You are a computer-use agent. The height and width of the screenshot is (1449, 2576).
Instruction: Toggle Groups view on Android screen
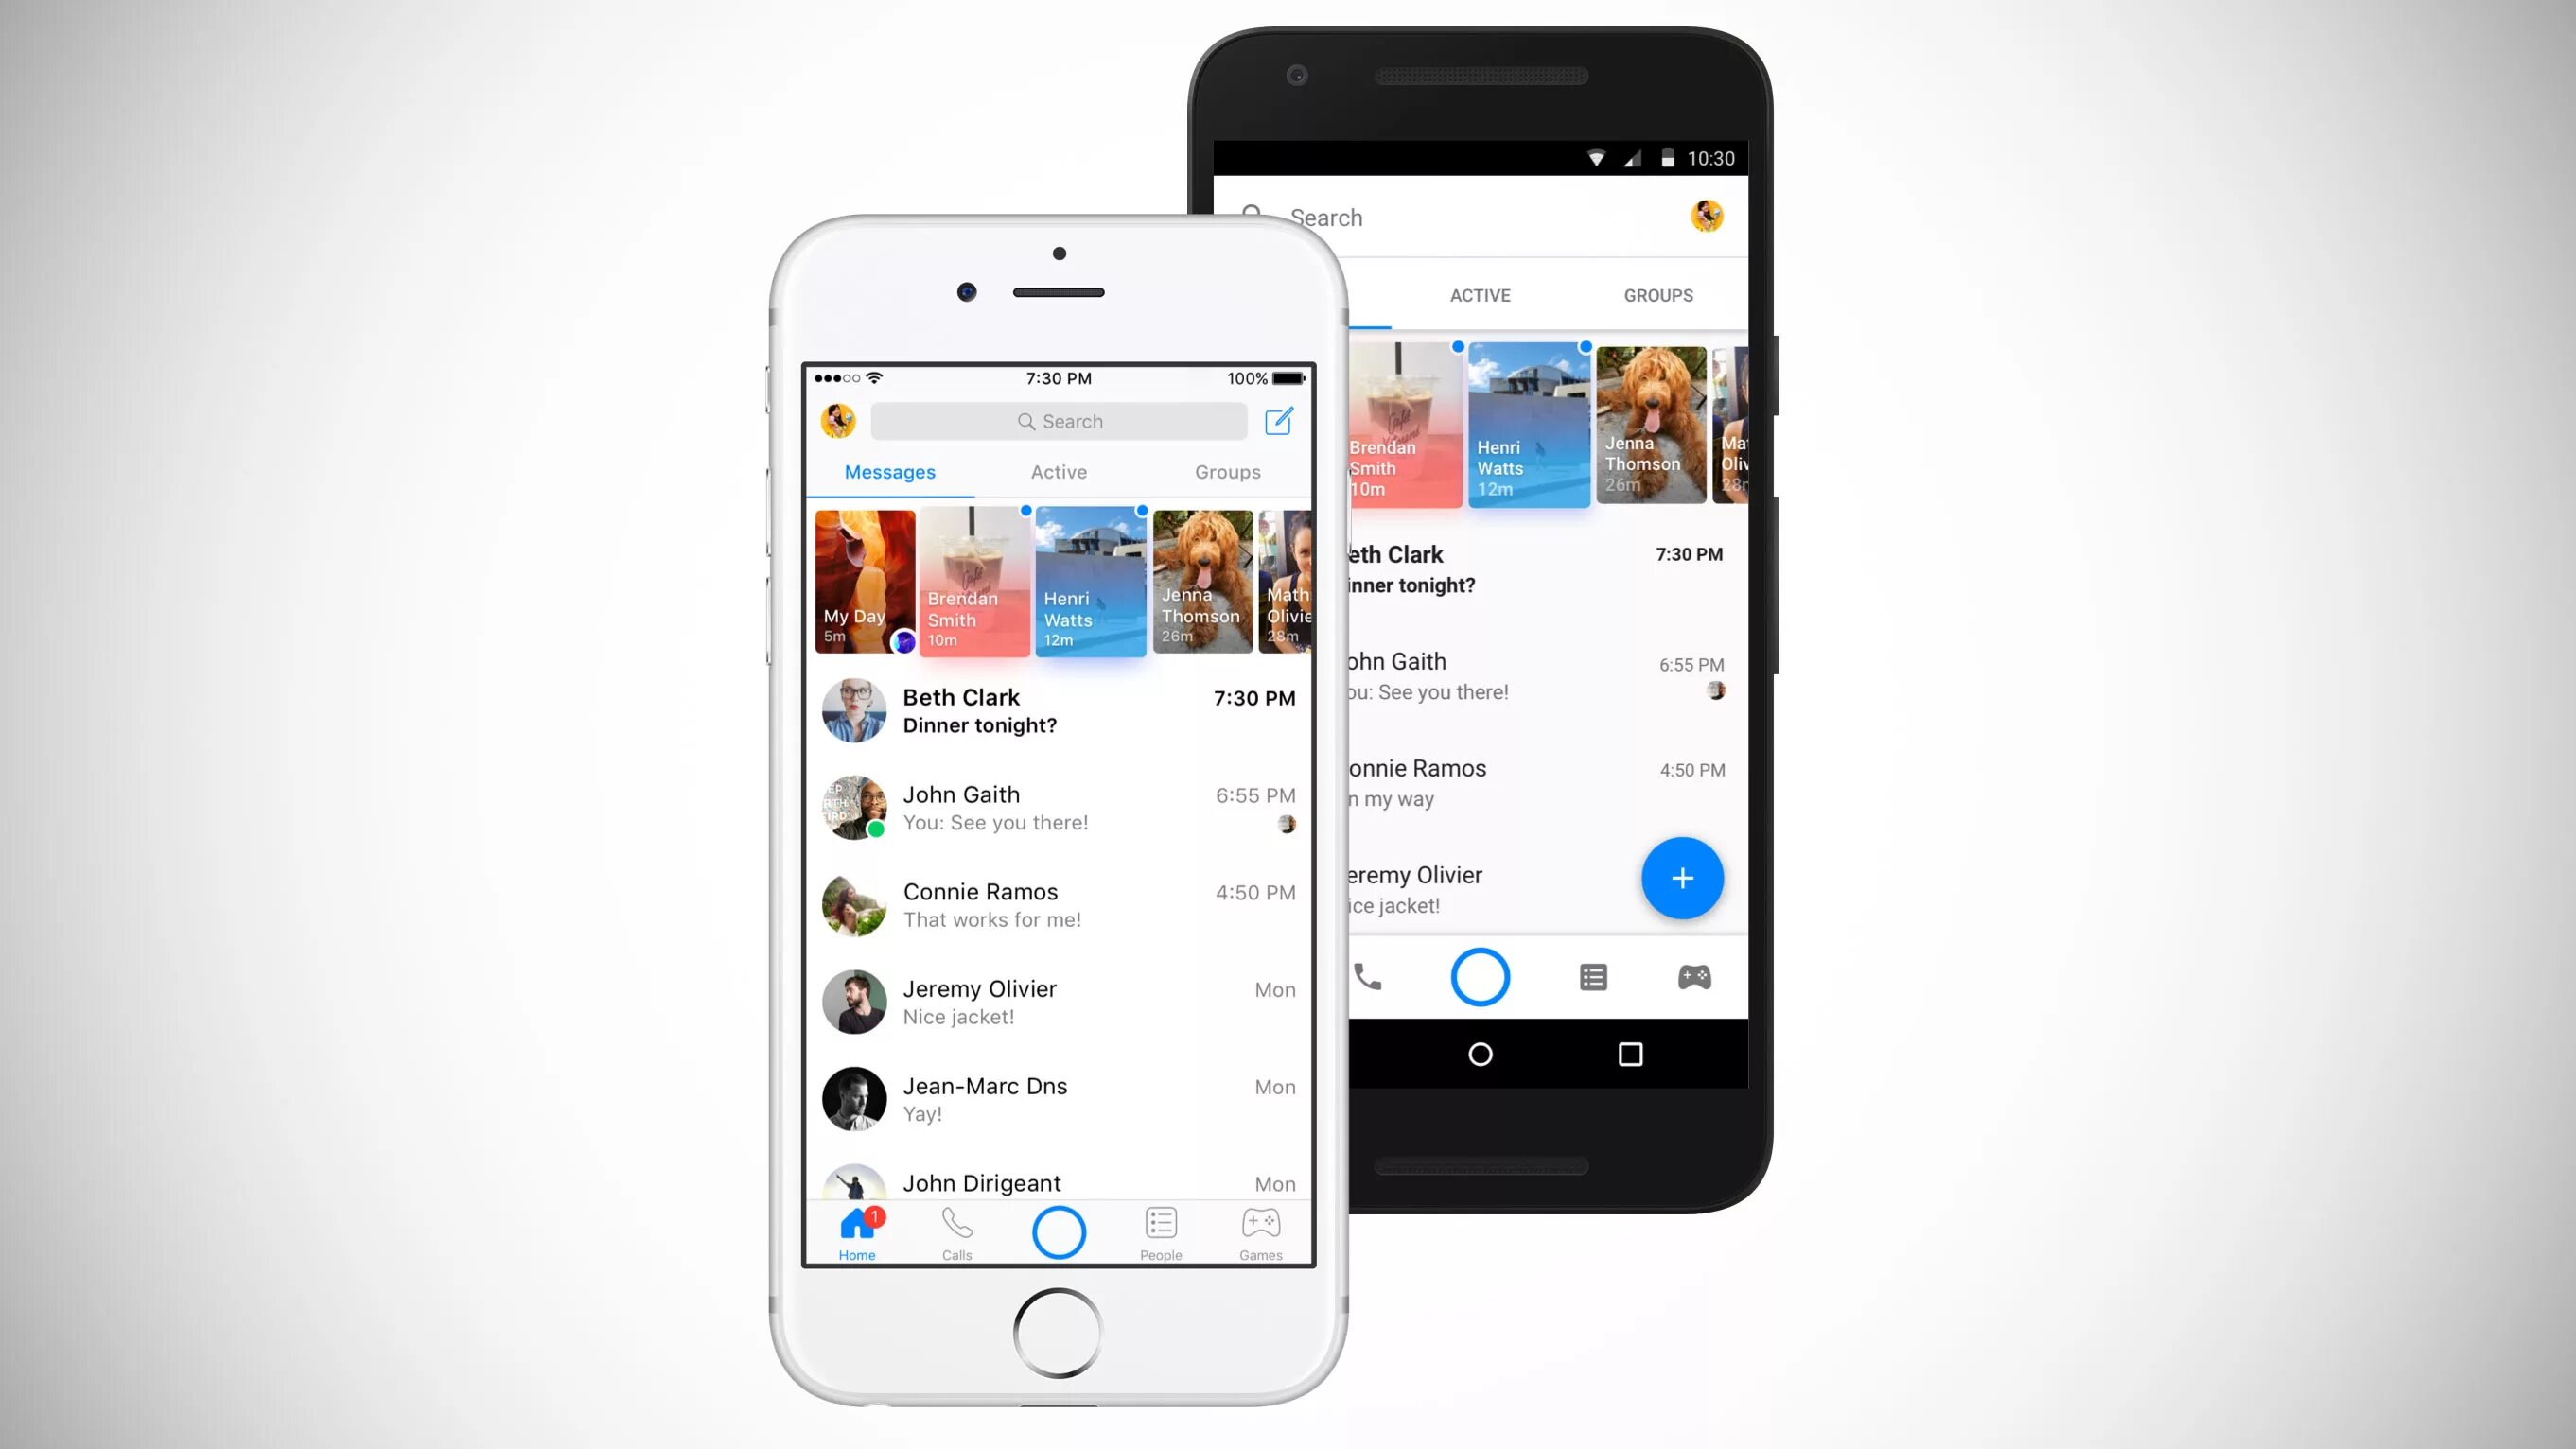[1657, 295]
